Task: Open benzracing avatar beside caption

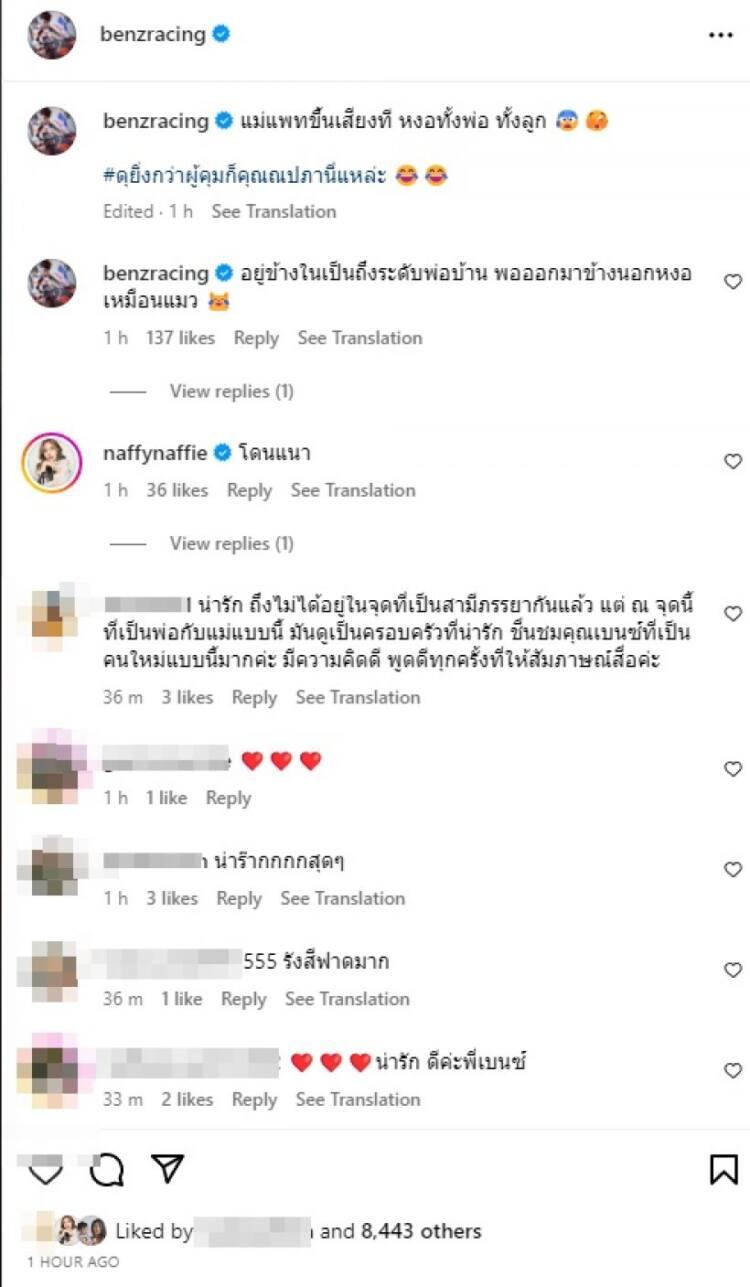Action: (x=52, y=131)
